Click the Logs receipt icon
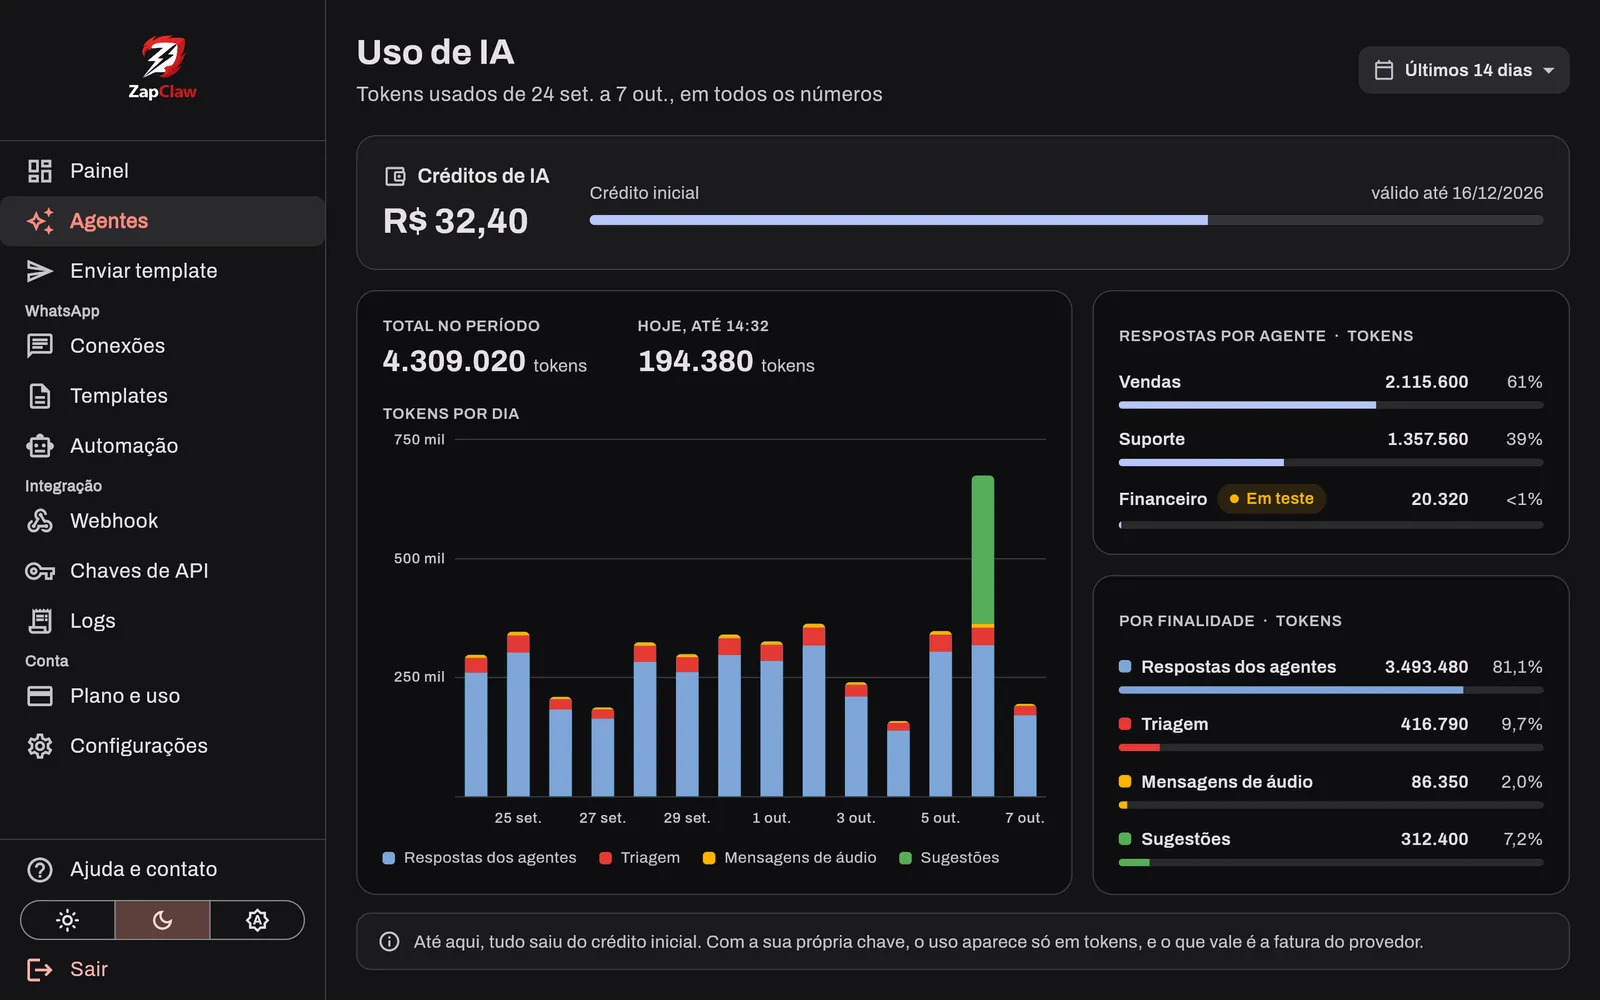The height and width of the screenshot is (1000, 1600). (40, 621)
